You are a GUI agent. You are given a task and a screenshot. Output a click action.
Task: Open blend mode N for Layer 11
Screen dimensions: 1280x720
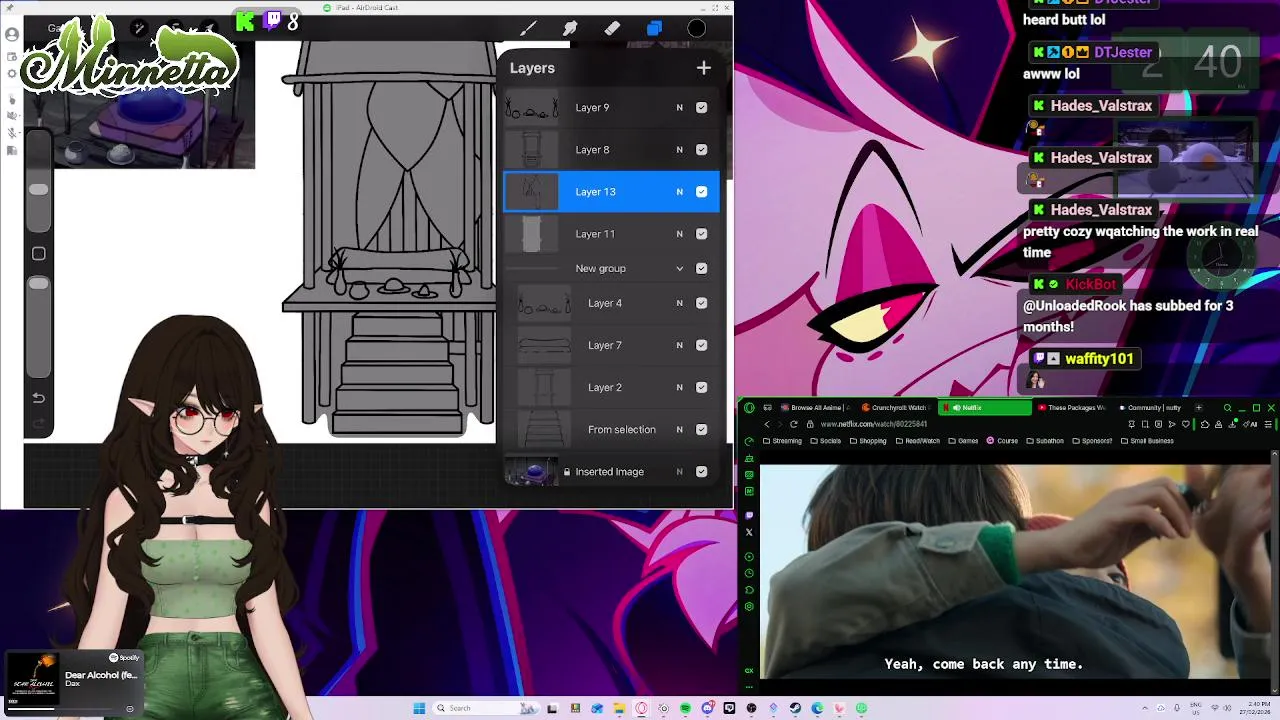click(x=679, y=233)
